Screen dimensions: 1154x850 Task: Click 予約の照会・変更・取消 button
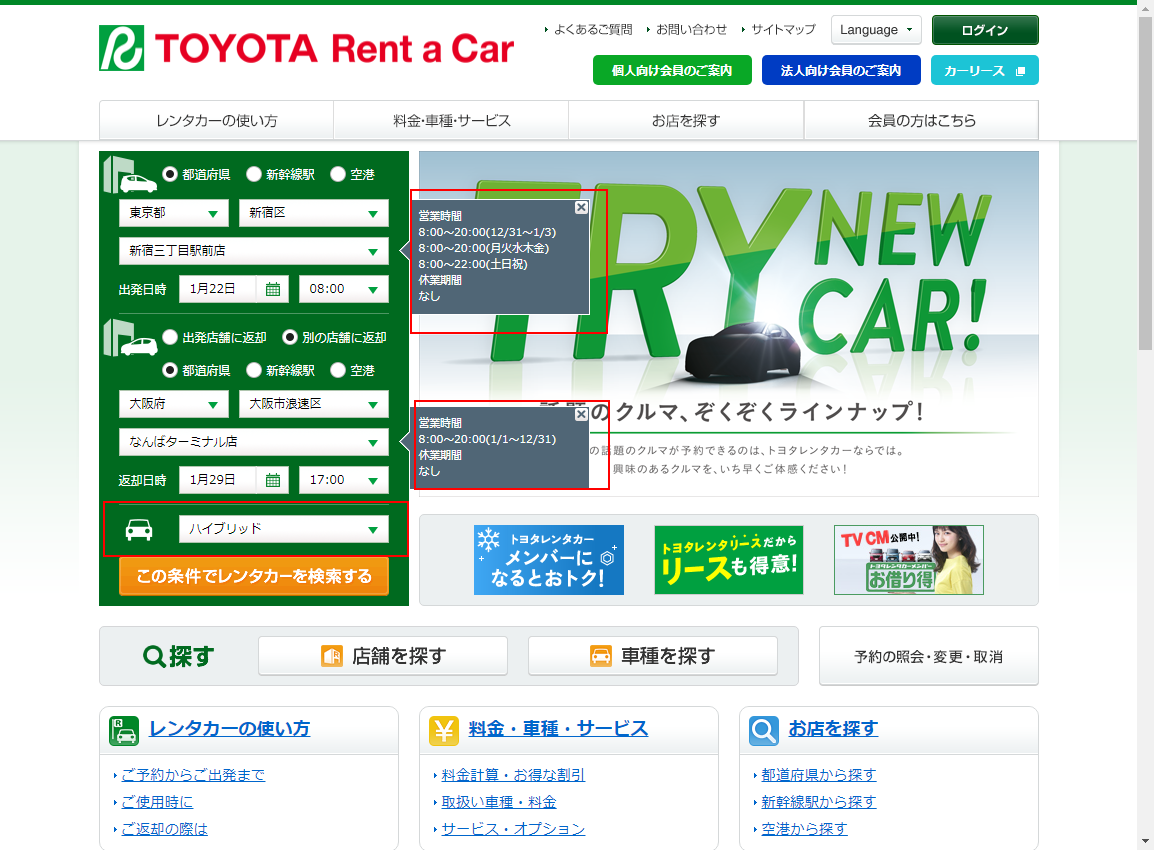point(928,656)
